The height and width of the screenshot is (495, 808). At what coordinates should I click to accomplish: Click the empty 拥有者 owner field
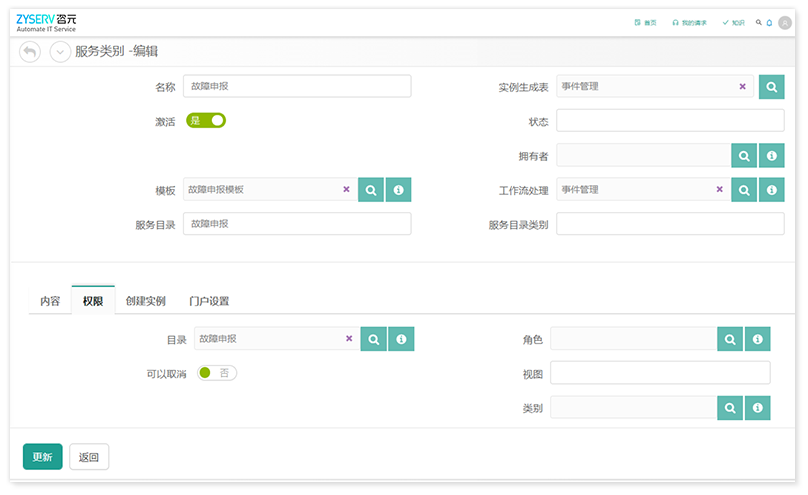644,156
